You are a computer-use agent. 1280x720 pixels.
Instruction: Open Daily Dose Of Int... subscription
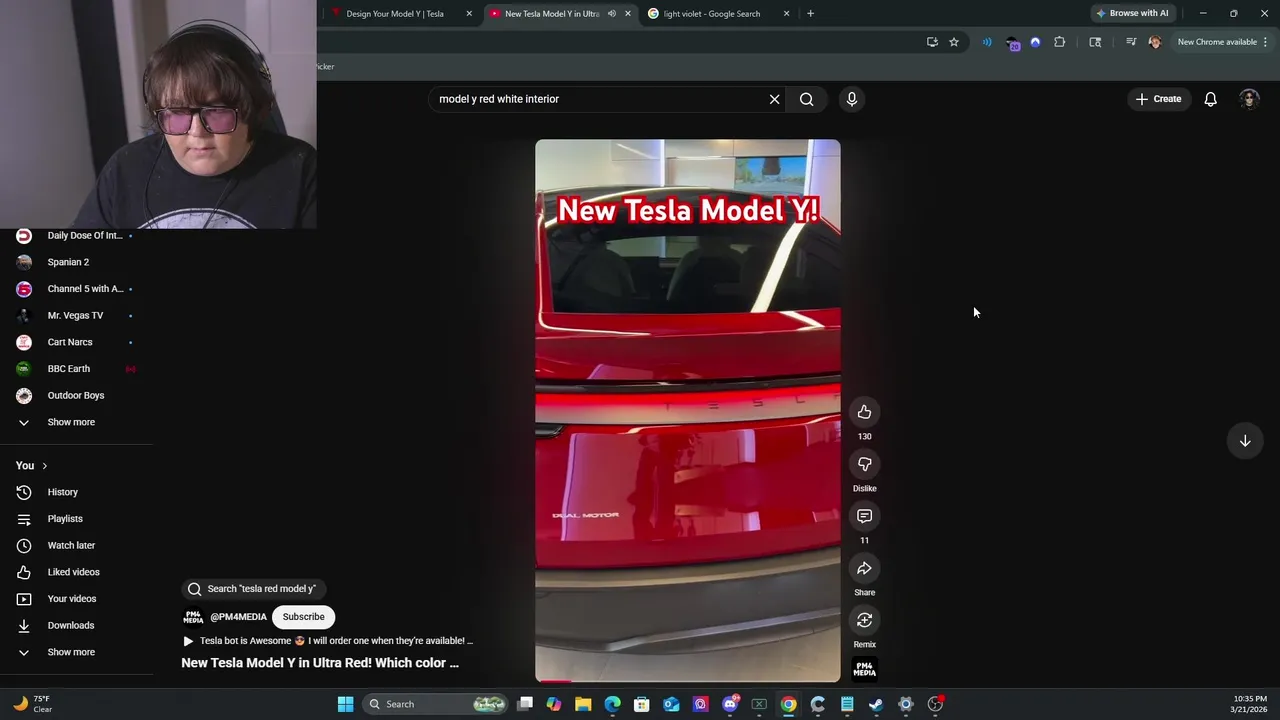76,235
